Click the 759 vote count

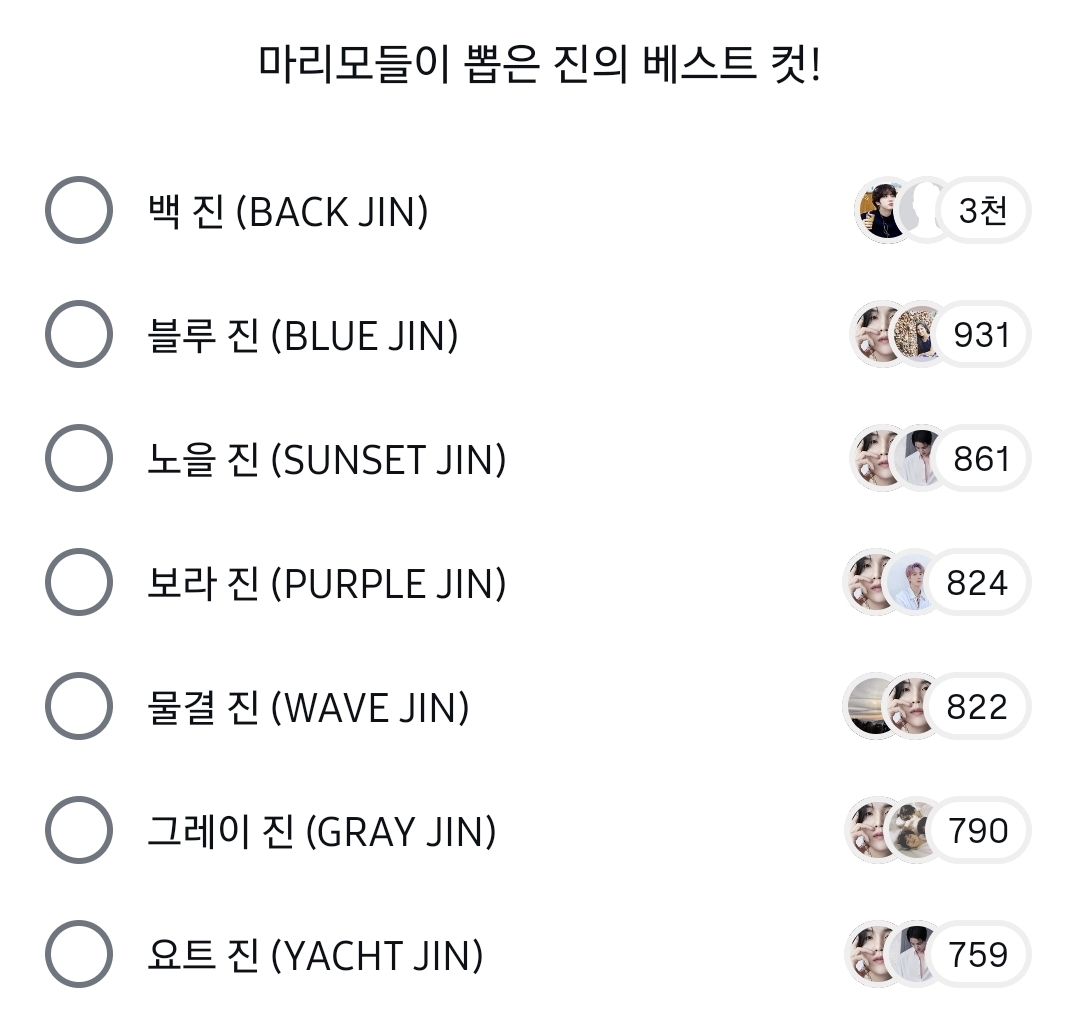point(977,955)
